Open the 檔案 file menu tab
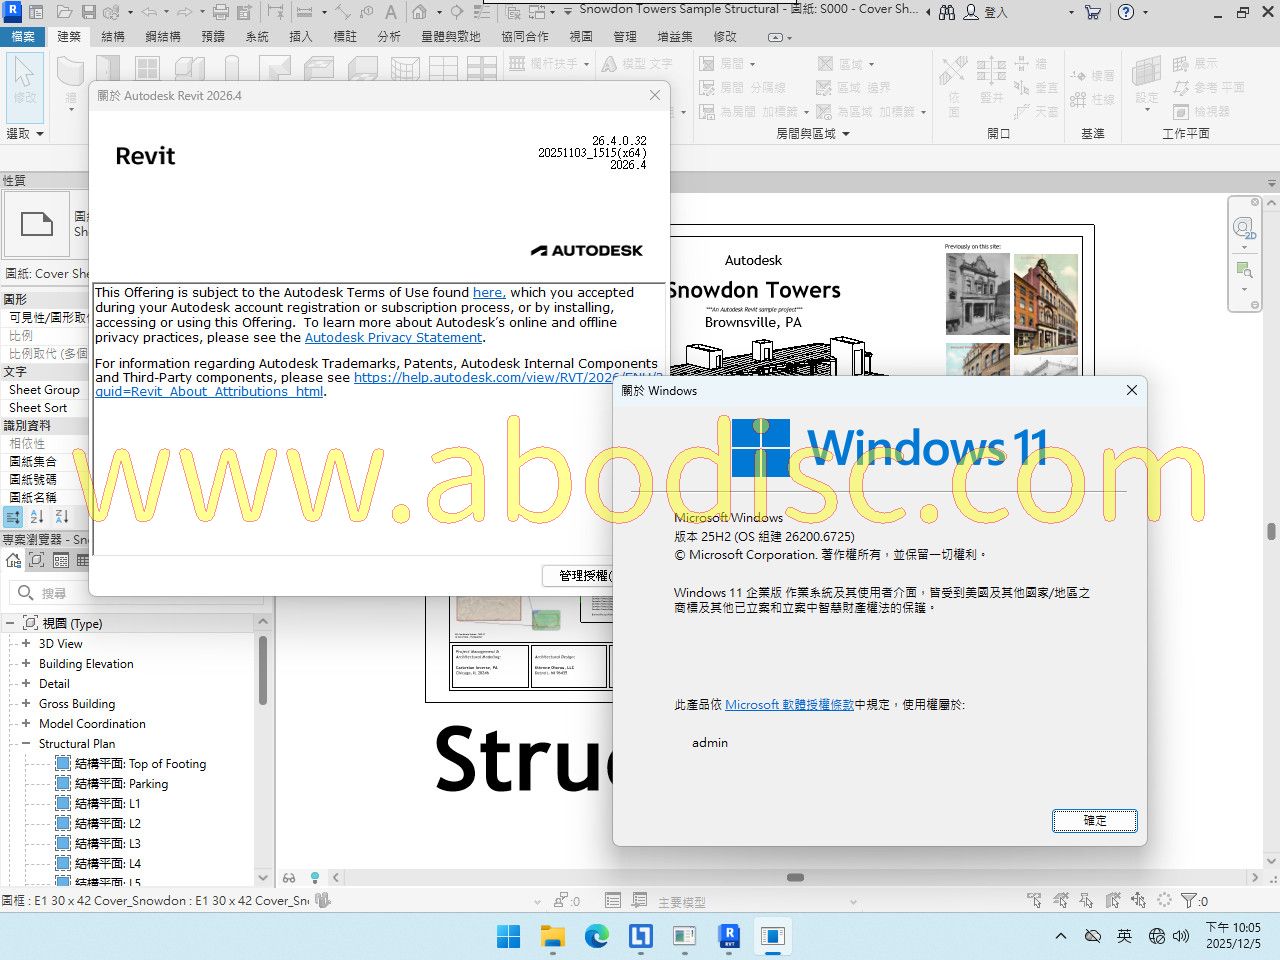The height and width of the screenshot is (960, 1280). pos(23,36)
